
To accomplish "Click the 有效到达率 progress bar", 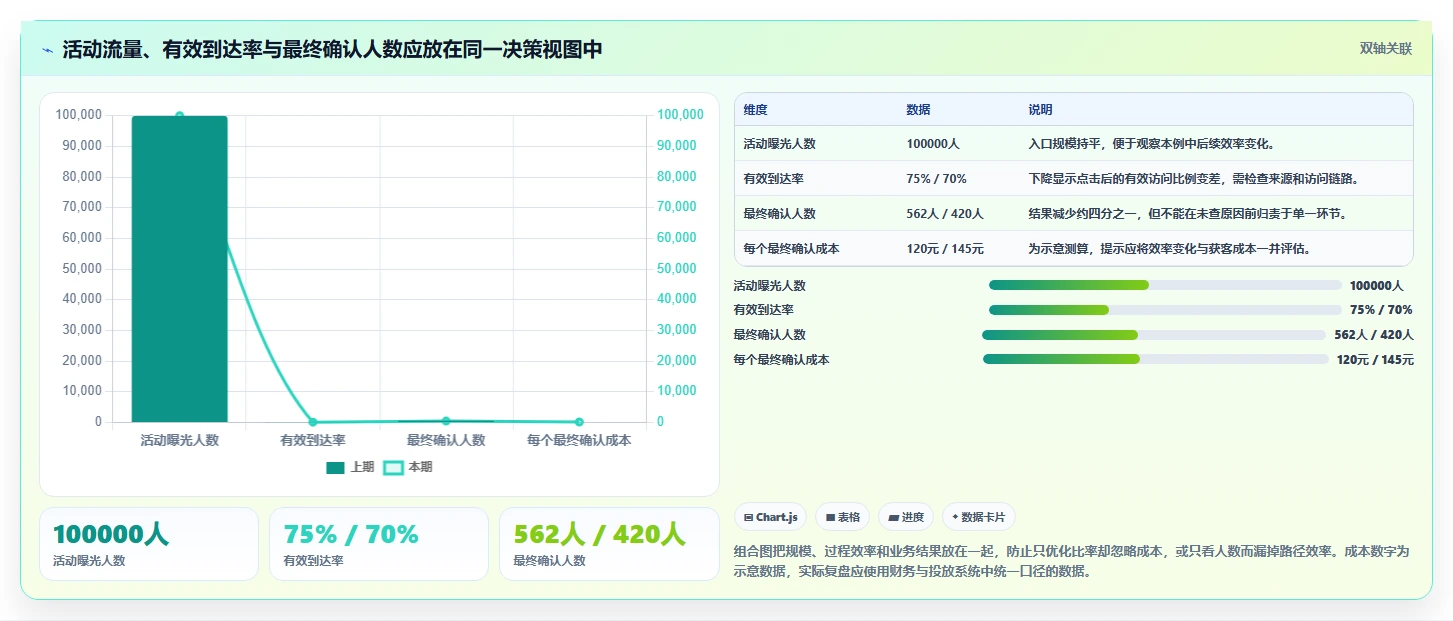I will 1165,310.
